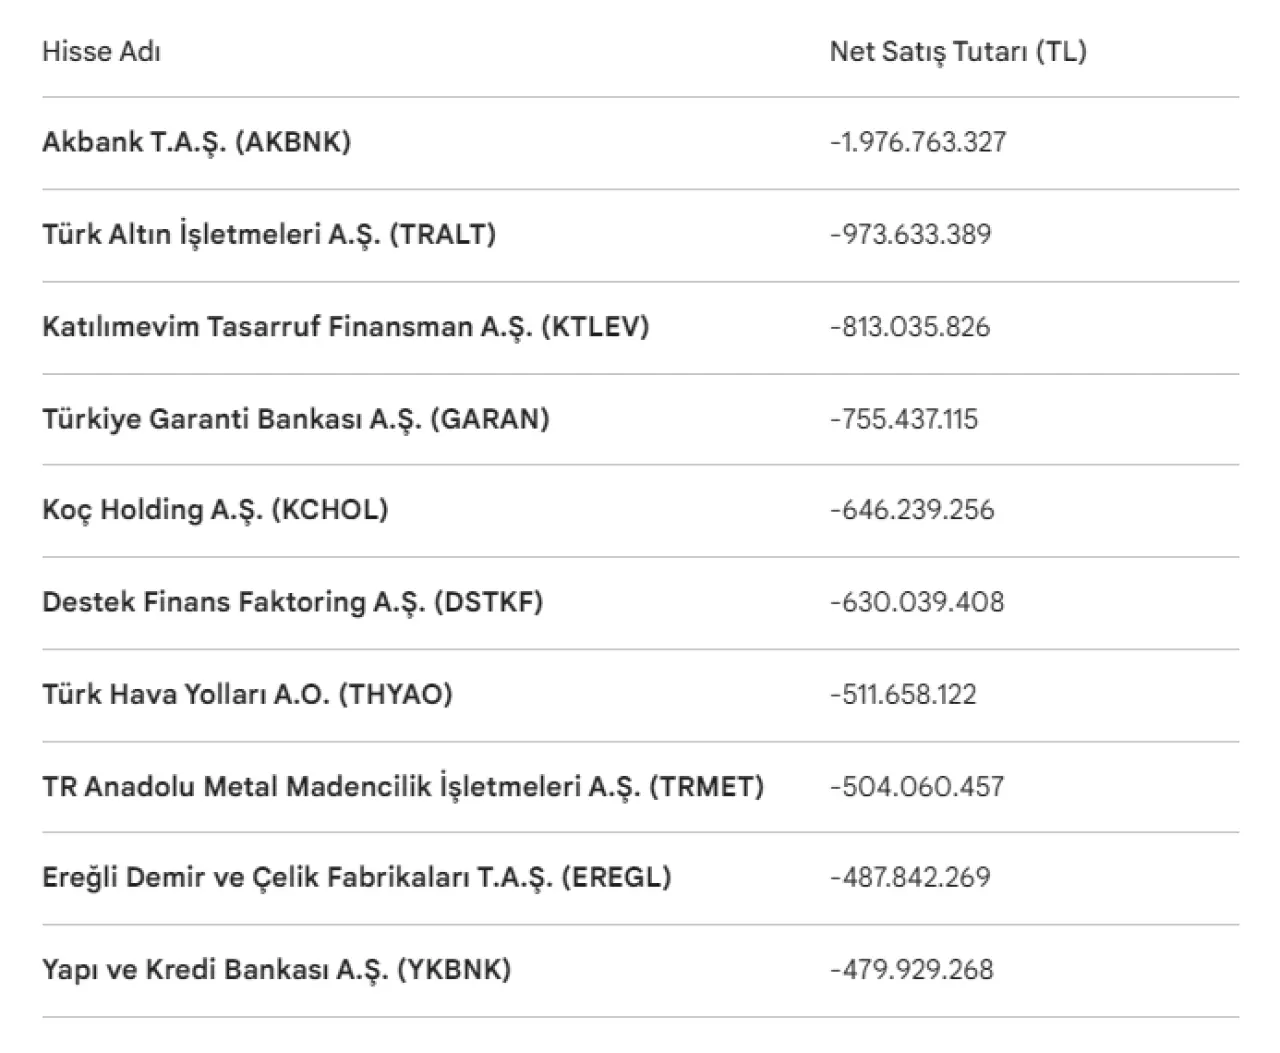Select Yapı ve Kredi Bankası (YKBNK) name
The width and height of the screenshot is (1280, 1053).
276,969
